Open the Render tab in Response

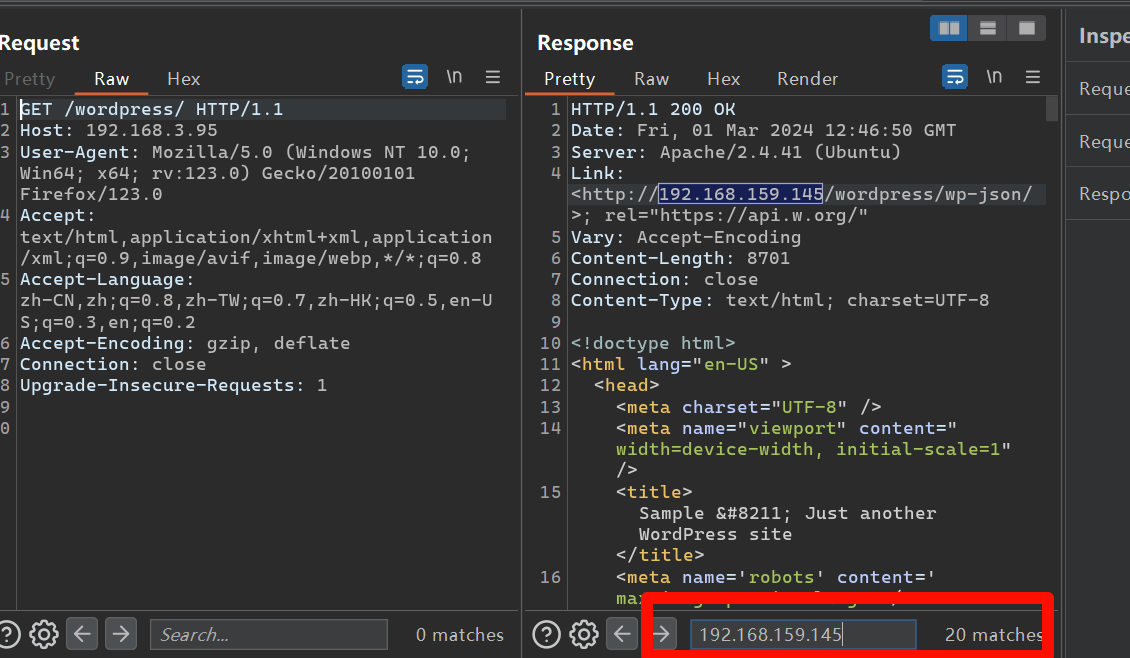click(807, 79)
